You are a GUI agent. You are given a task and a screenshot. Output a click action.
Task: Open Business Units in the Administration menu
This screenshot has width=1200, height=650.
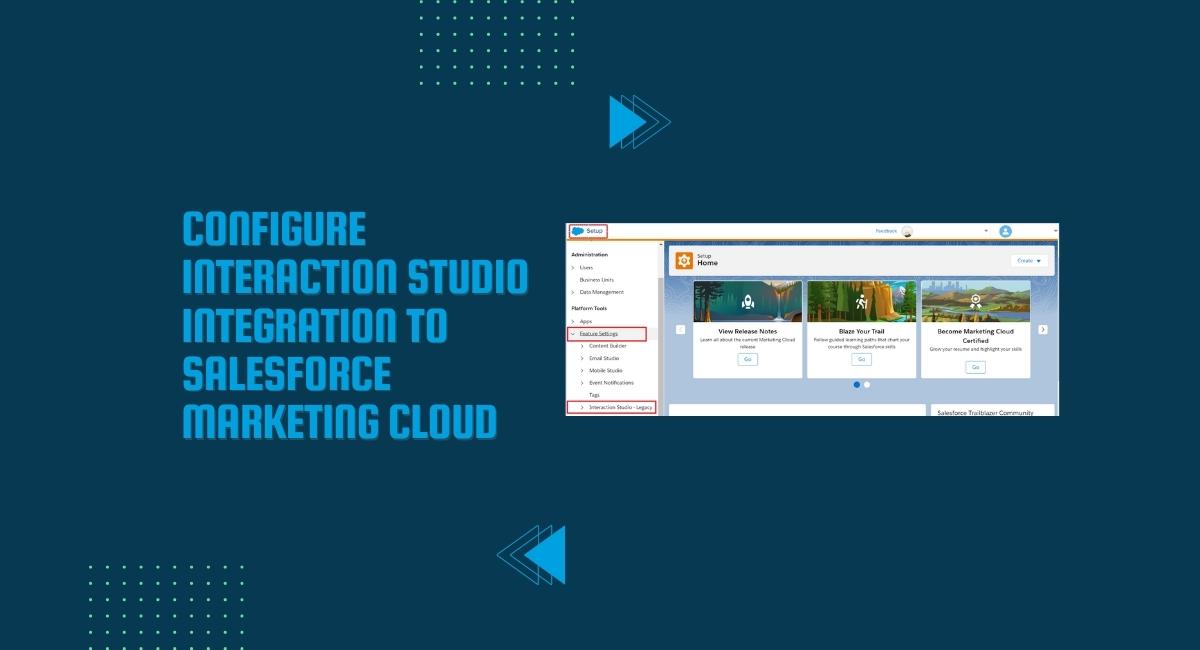point(597,280)
